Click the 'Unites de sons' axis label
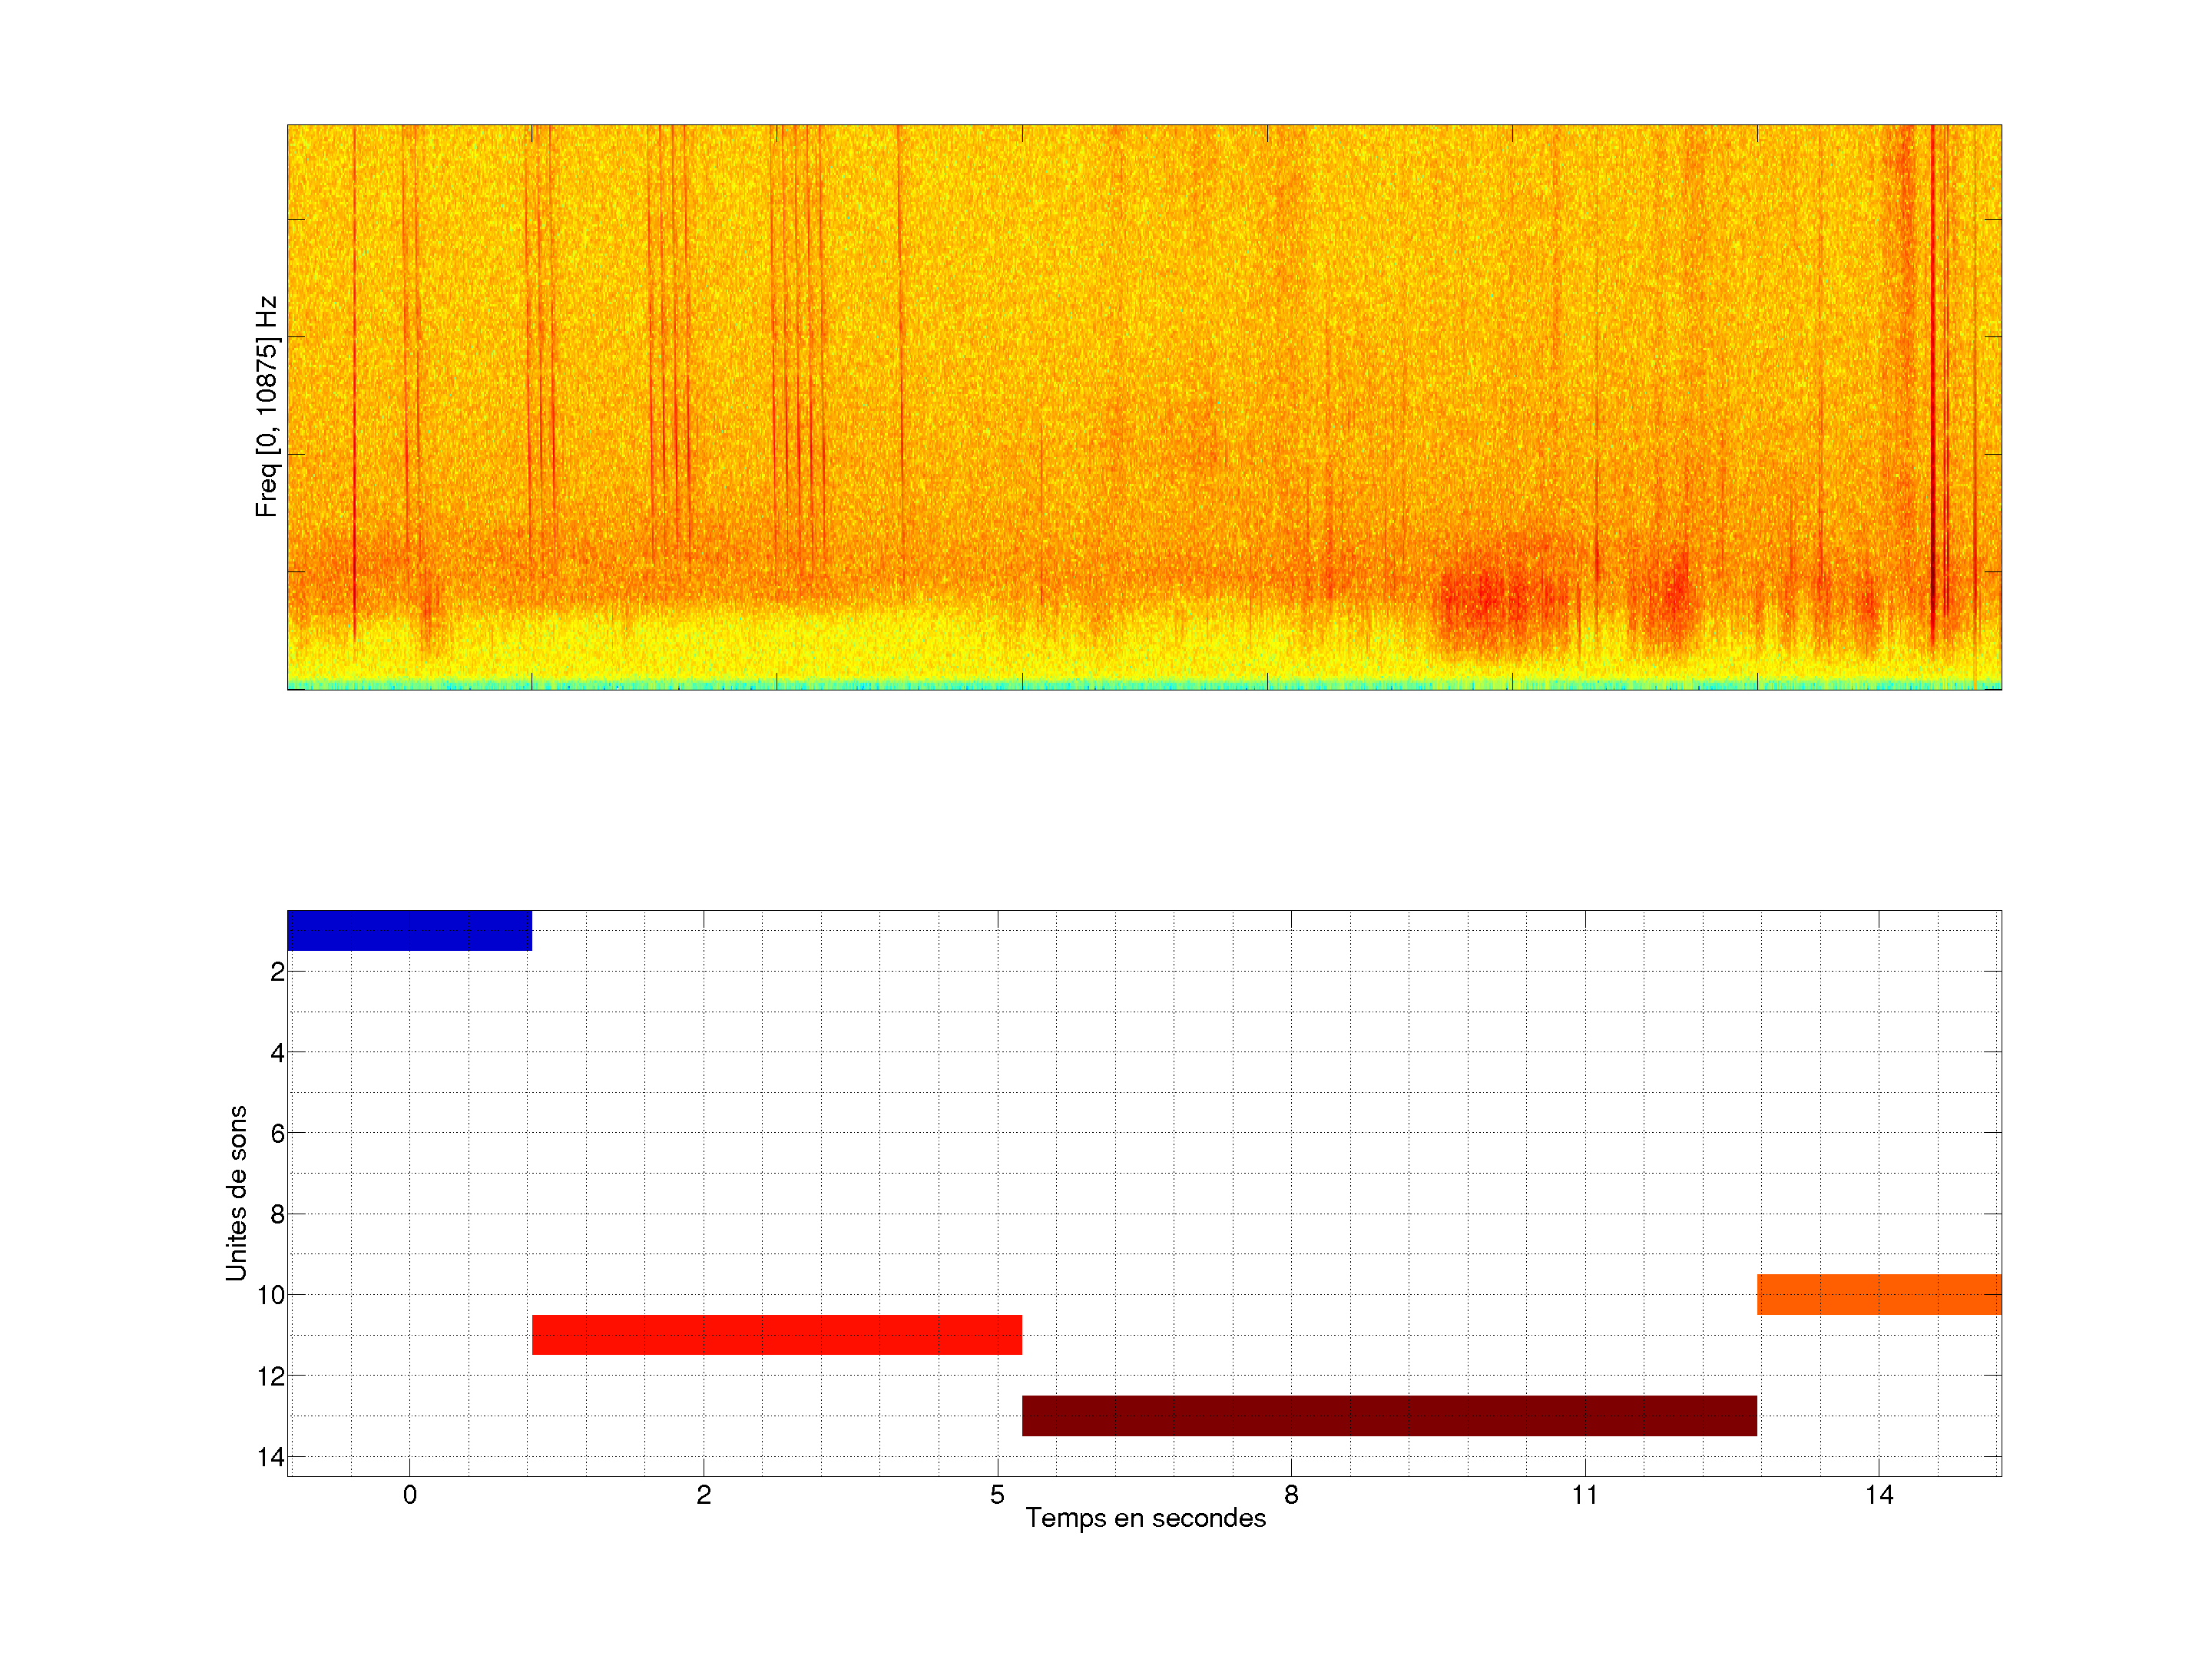2212x1659 pixels. point(236,1193)
